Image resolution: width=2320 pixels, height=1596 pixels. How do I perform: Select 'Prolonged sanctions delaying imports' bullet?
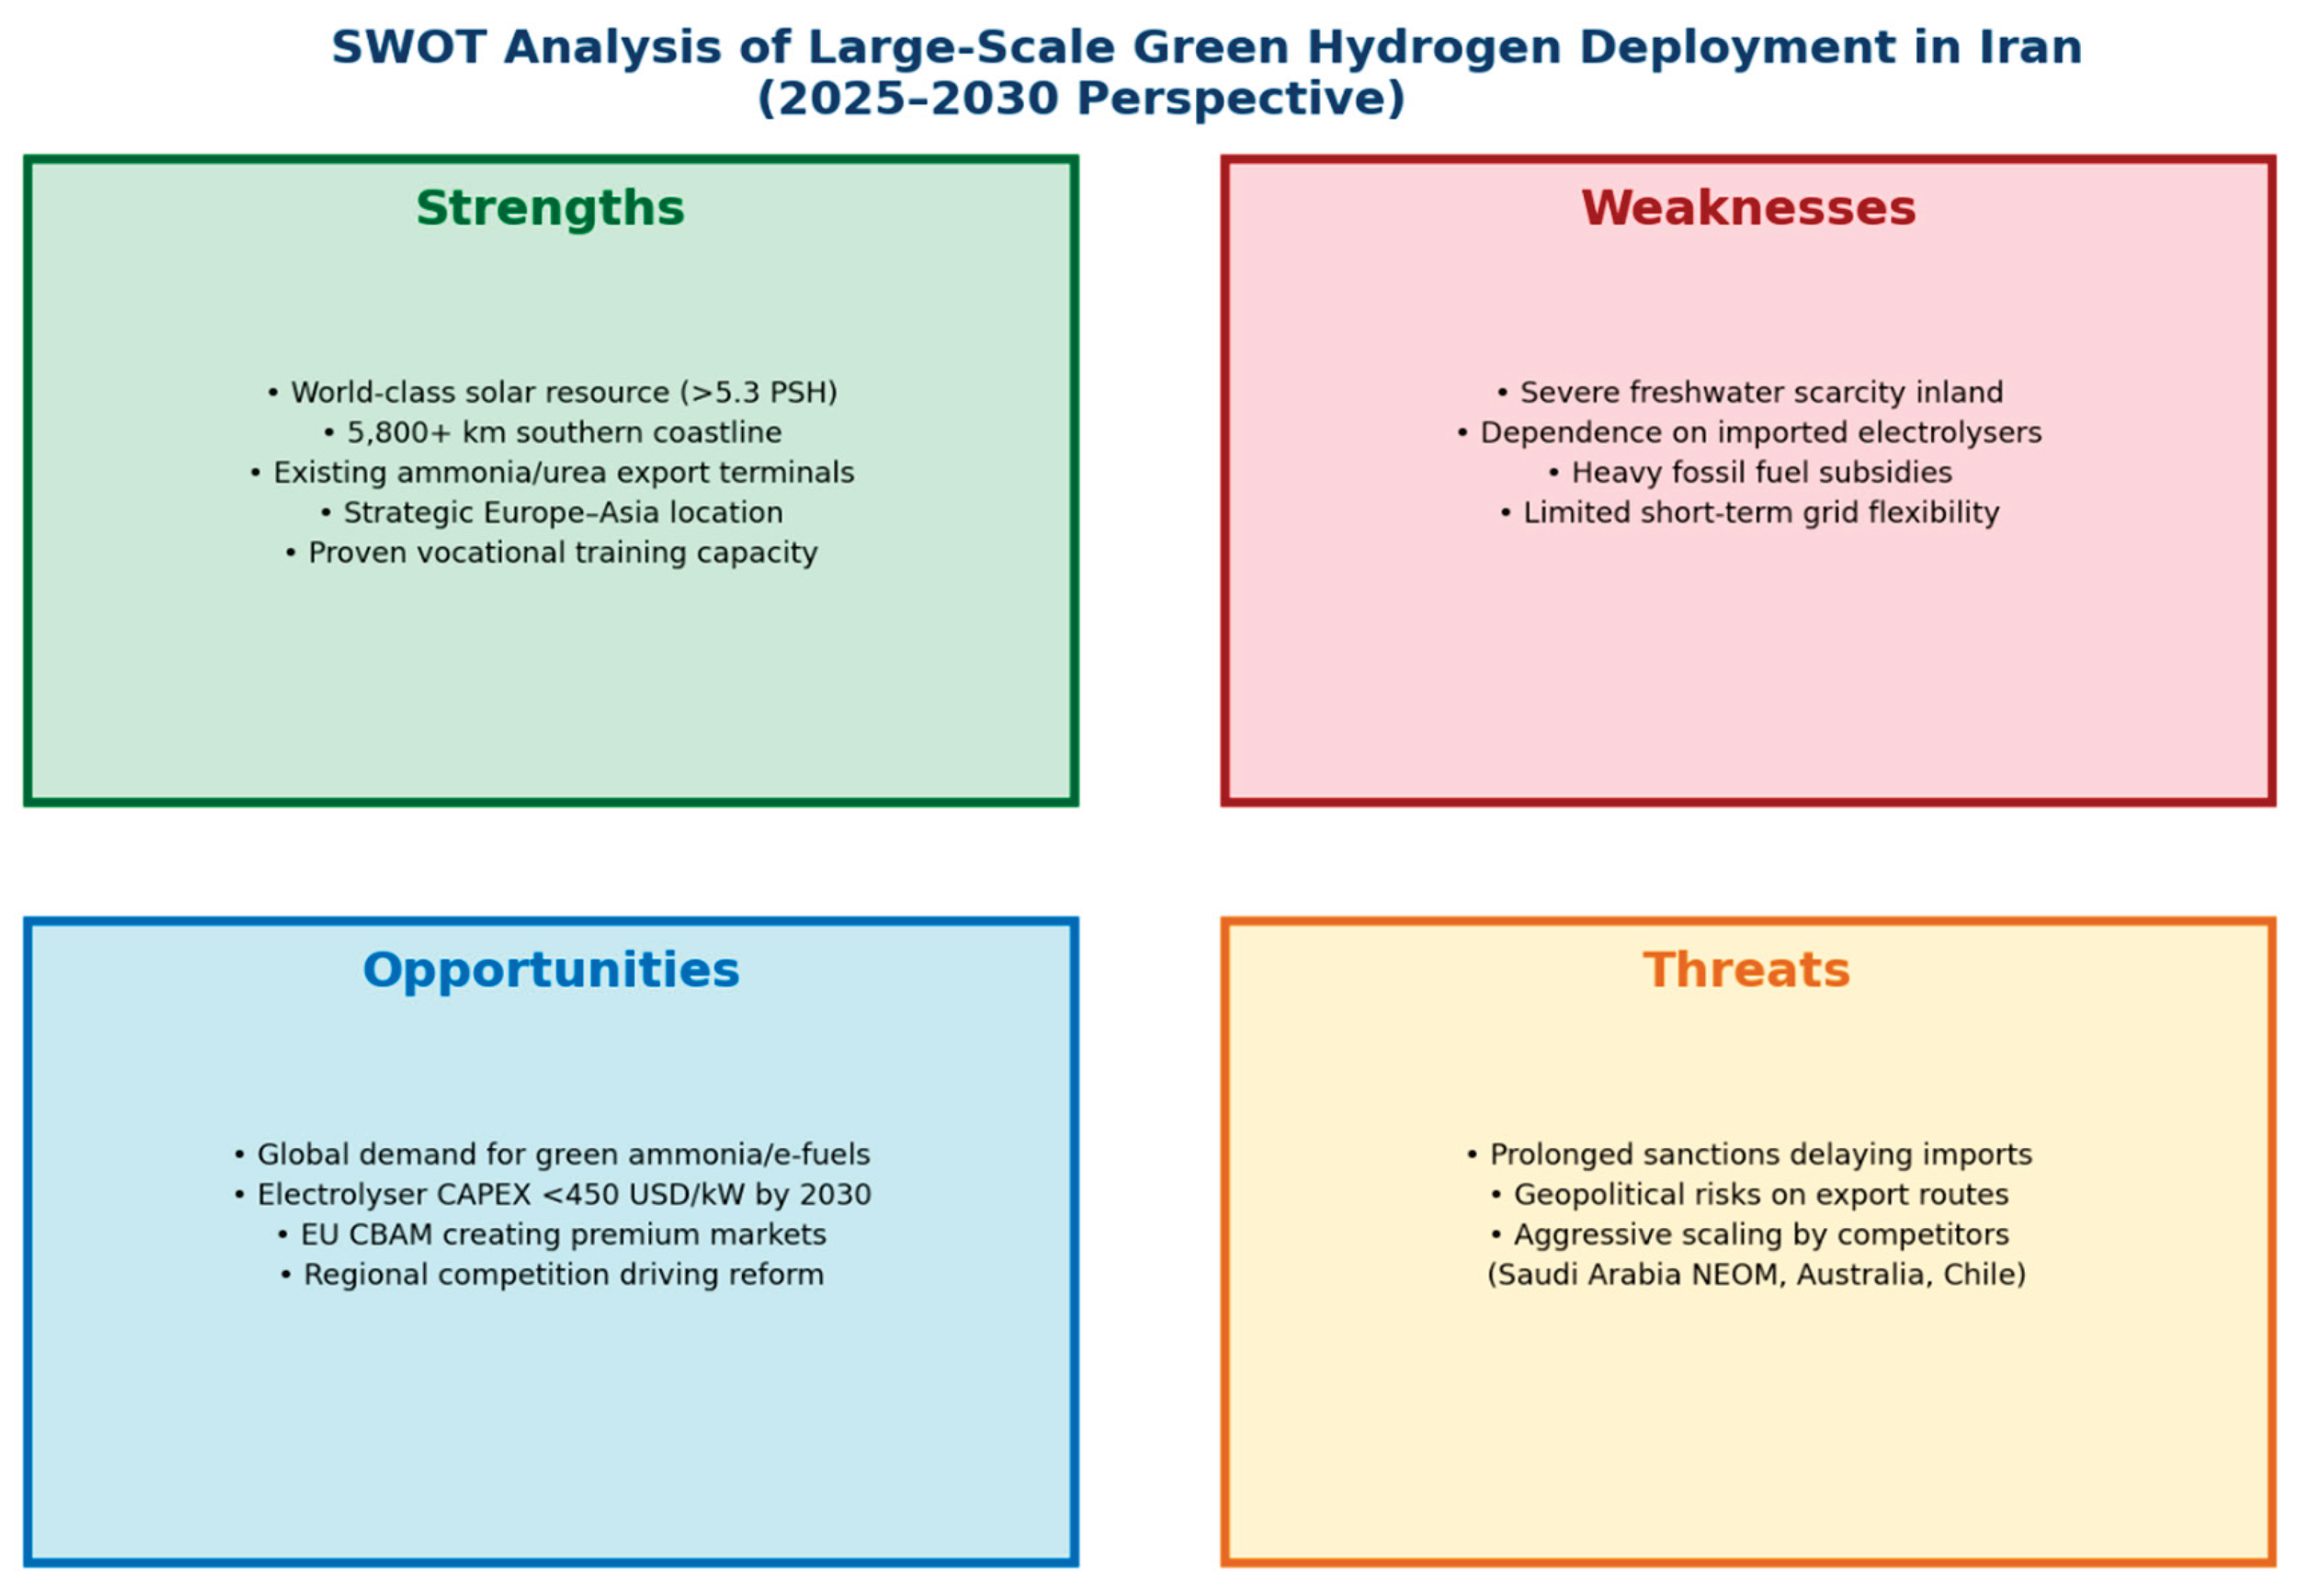coord(1749,1154)
